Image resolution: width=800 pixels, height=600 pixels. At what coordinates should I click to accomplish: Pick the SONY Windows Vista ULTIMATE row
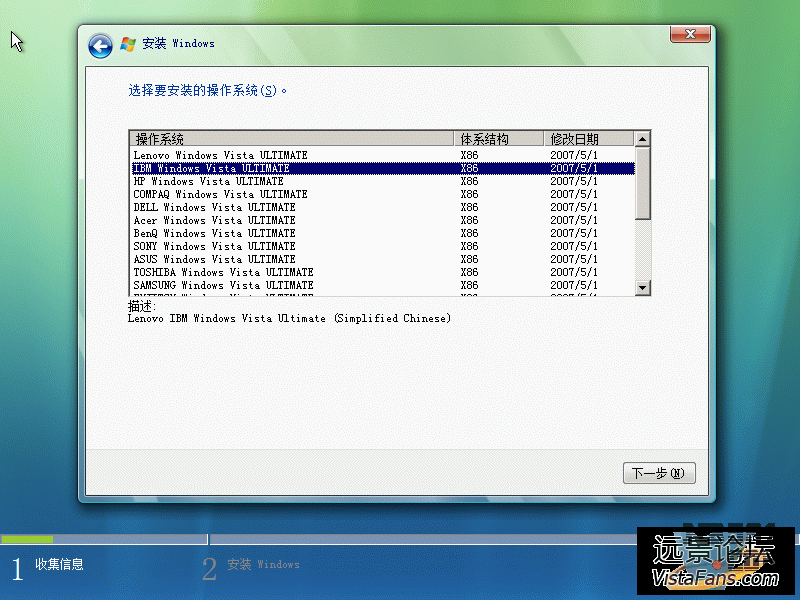click(214, 246)
